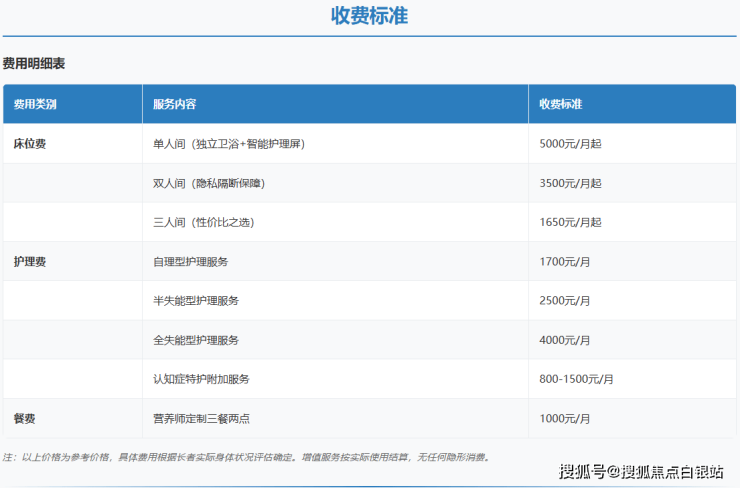740x488 pixels.
Task: Click the 4000元/月 price for 全失能型护理
Action: [x=565, y=340]
